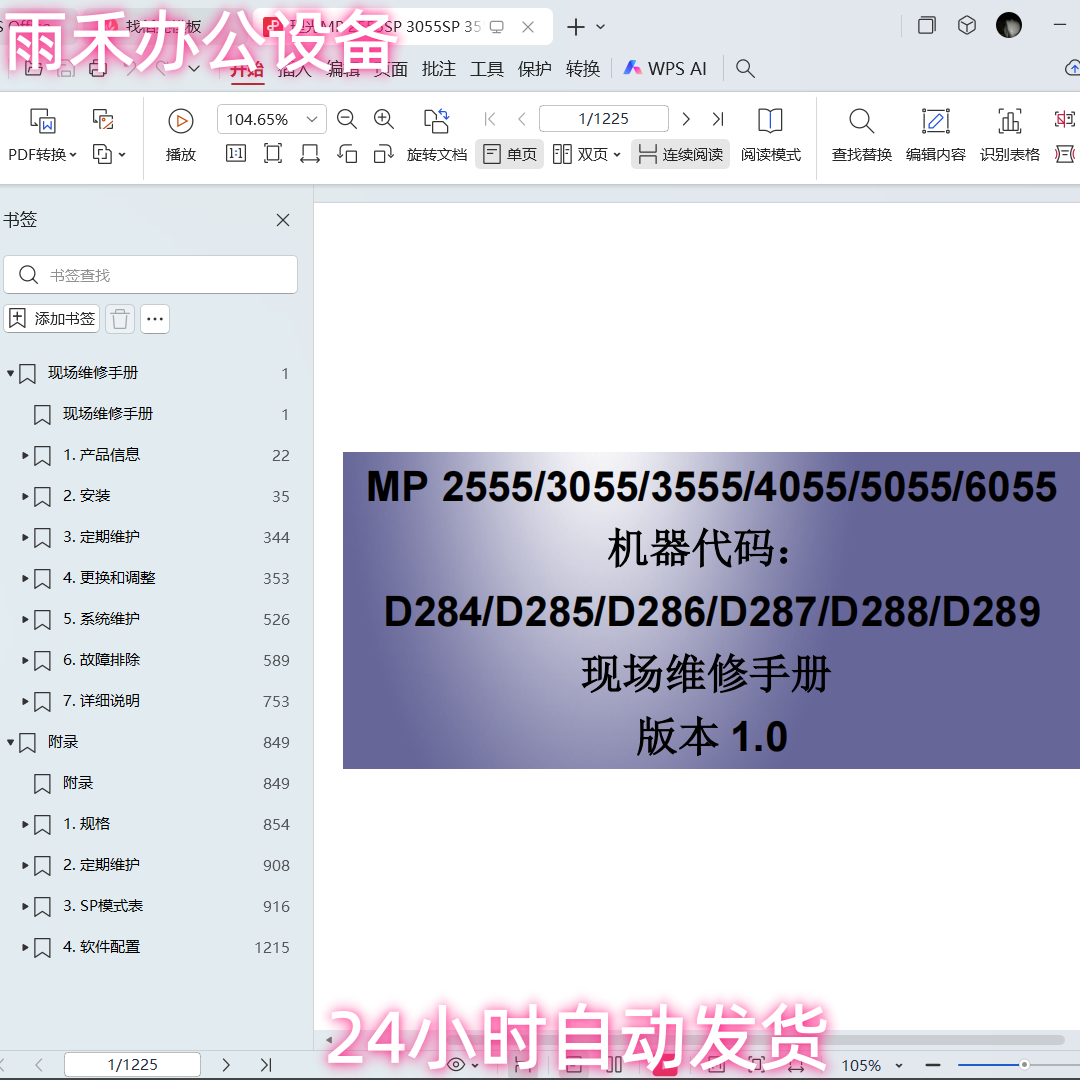Go to next page arrow in toolbar
Screen dimensions: 1080x1080
(x=685, y=119)
